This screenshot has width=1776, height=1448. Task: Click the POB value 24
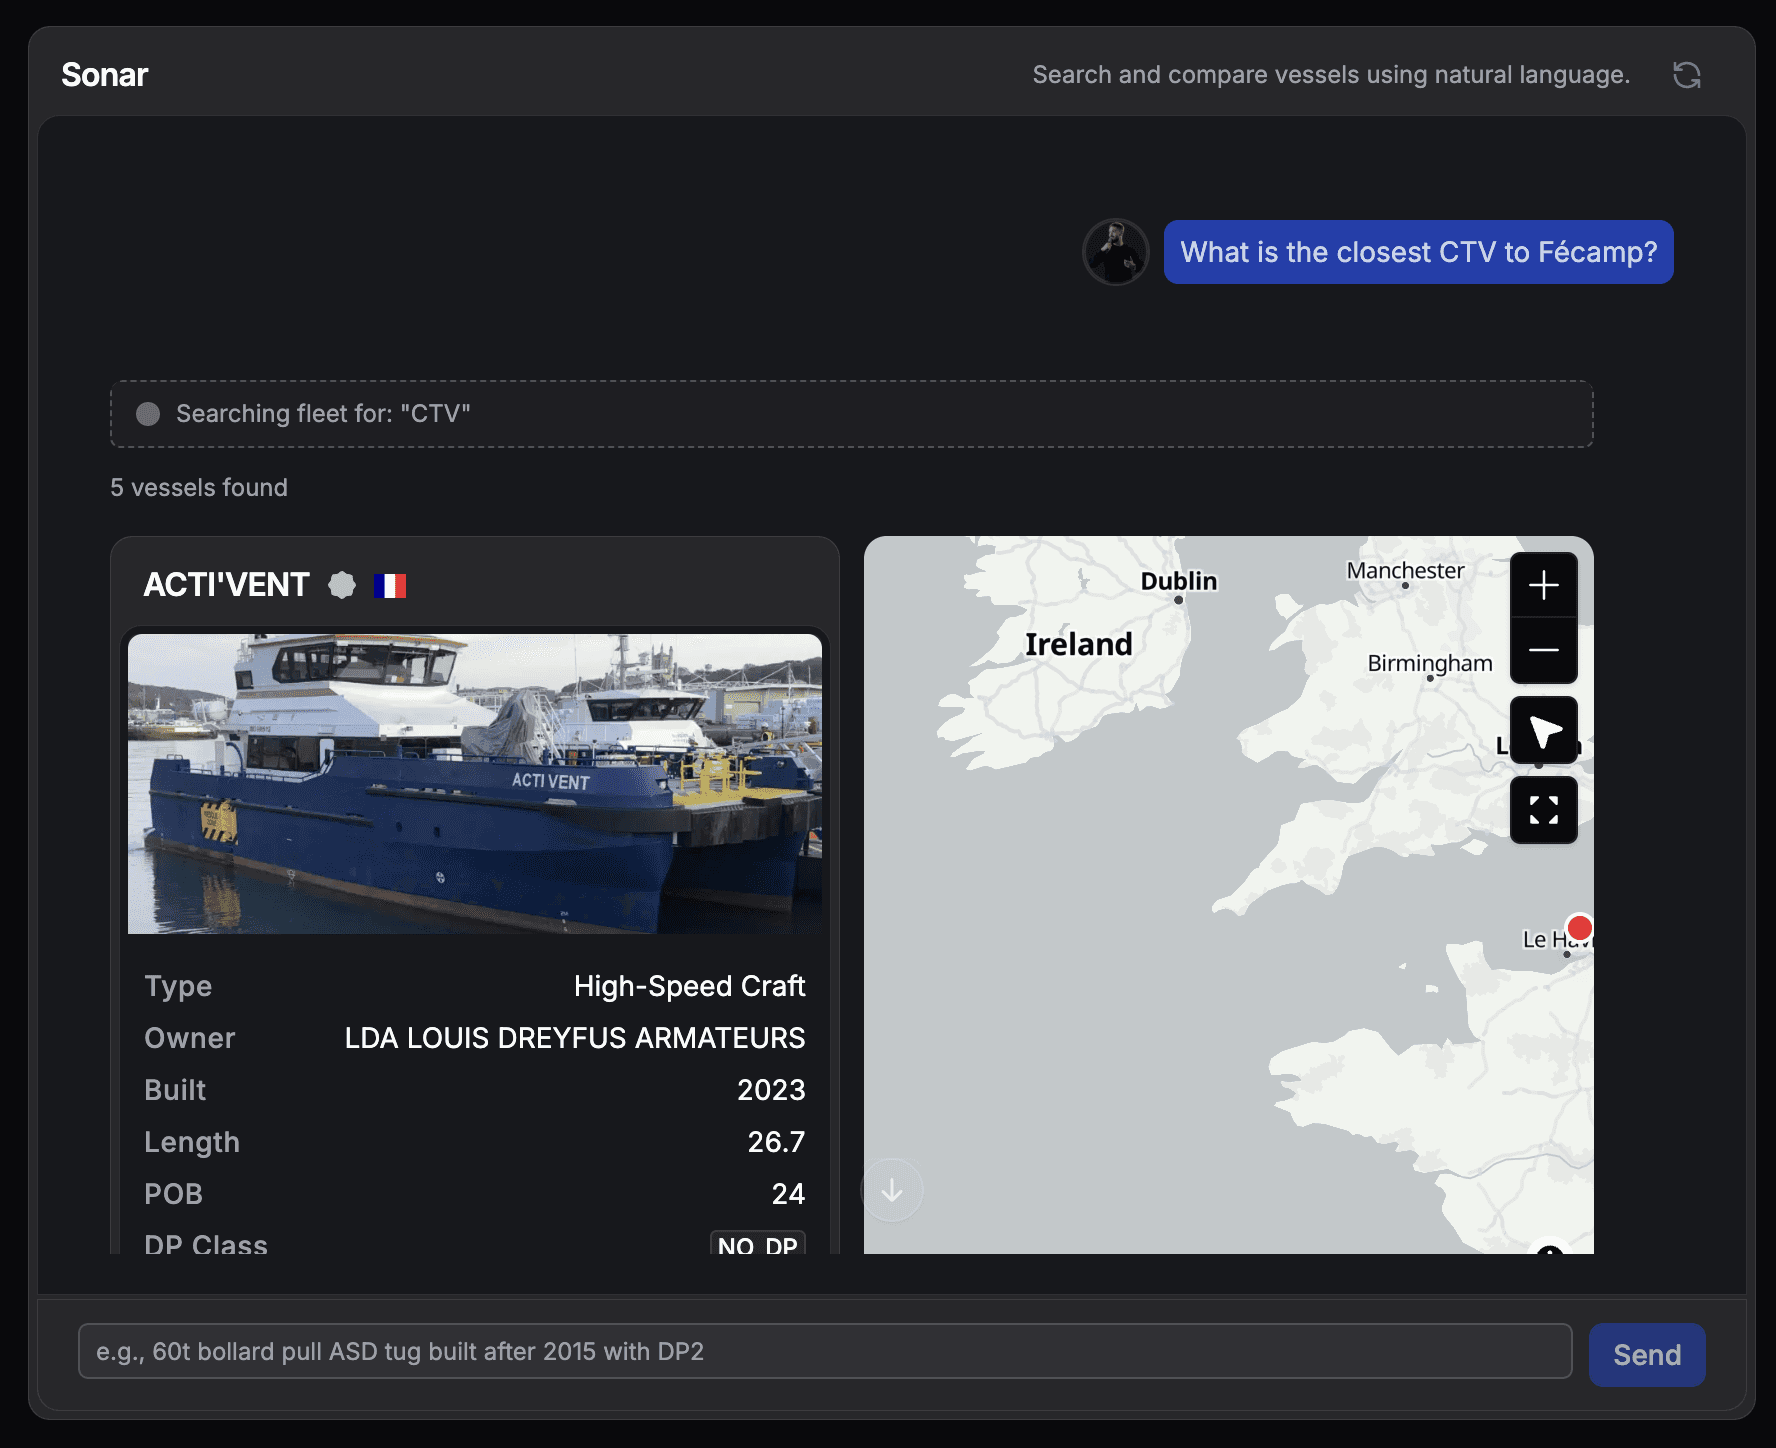pyautogui.click(x=788, y=1194)
